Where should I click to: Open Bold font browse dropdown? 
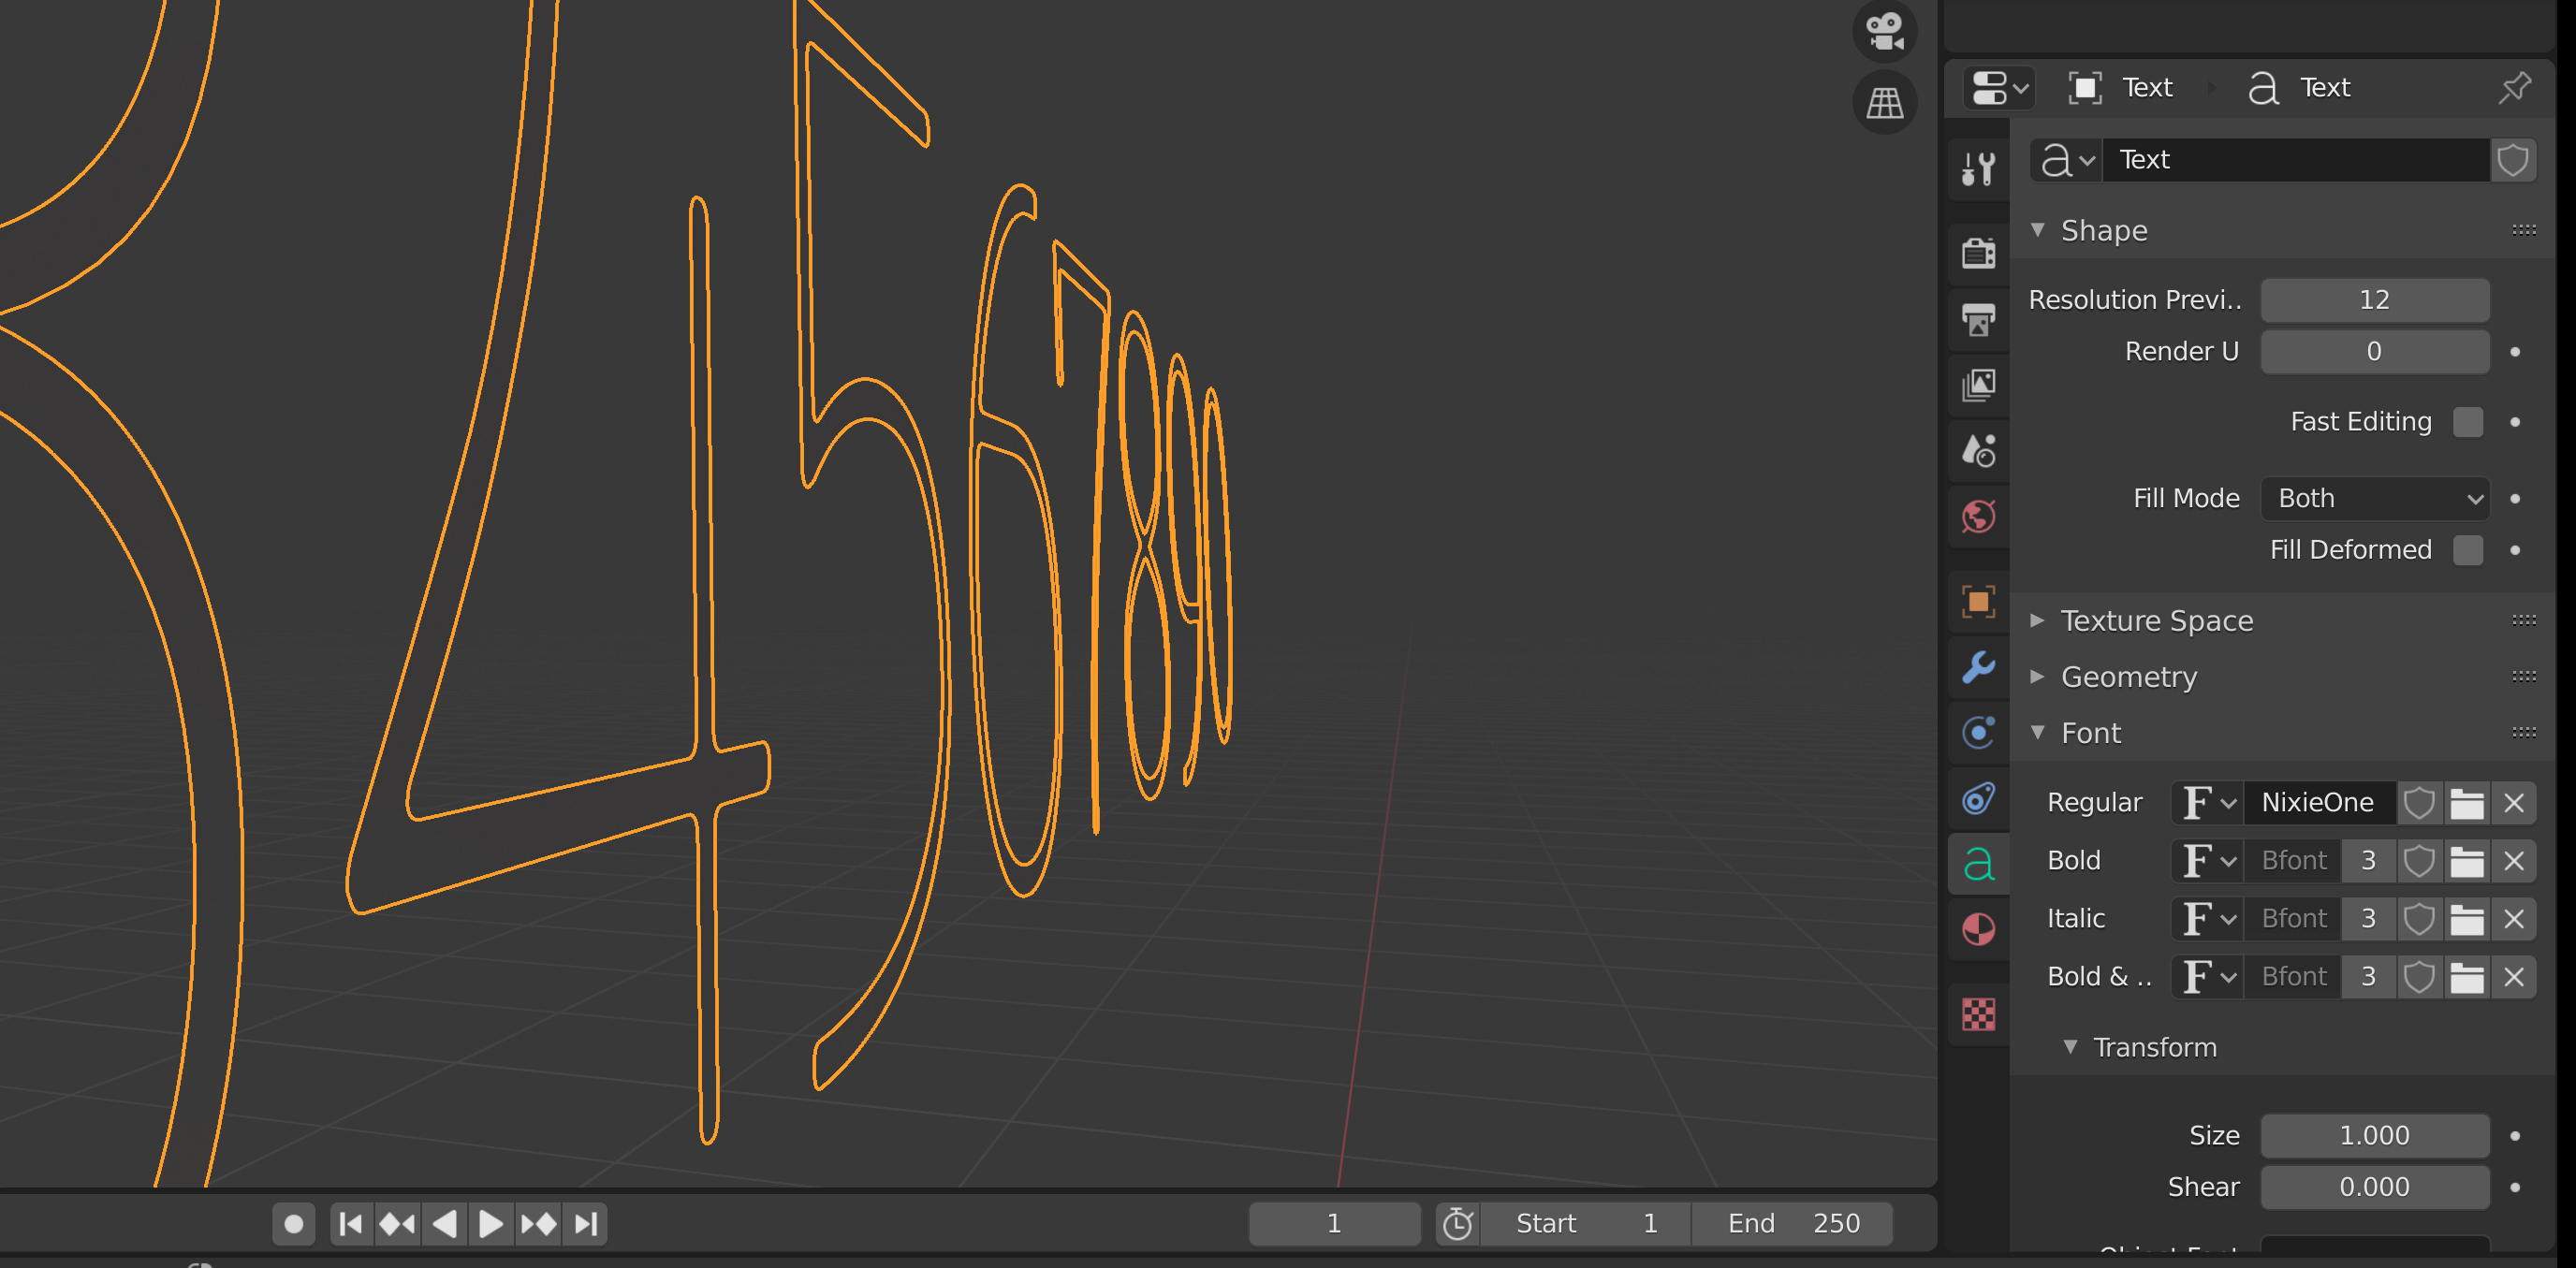[x=2208, y=861]
